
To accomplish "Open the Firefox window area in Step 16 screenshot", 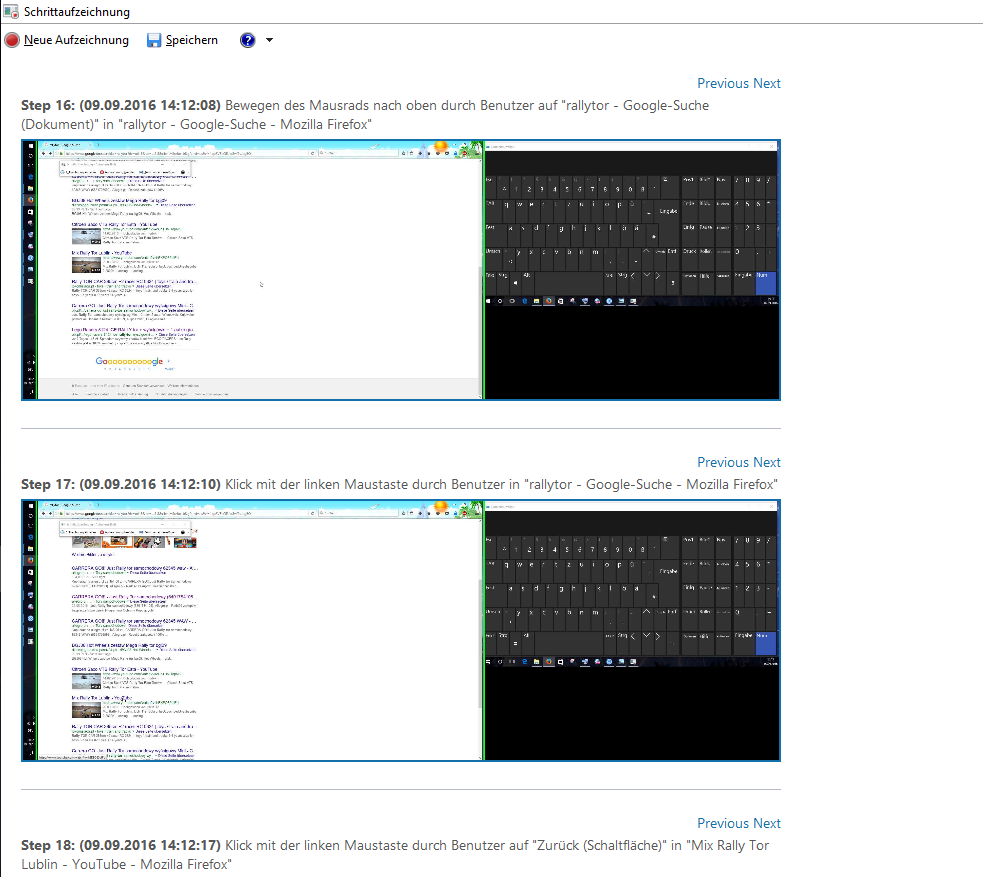I will click(x=260, y=270).
